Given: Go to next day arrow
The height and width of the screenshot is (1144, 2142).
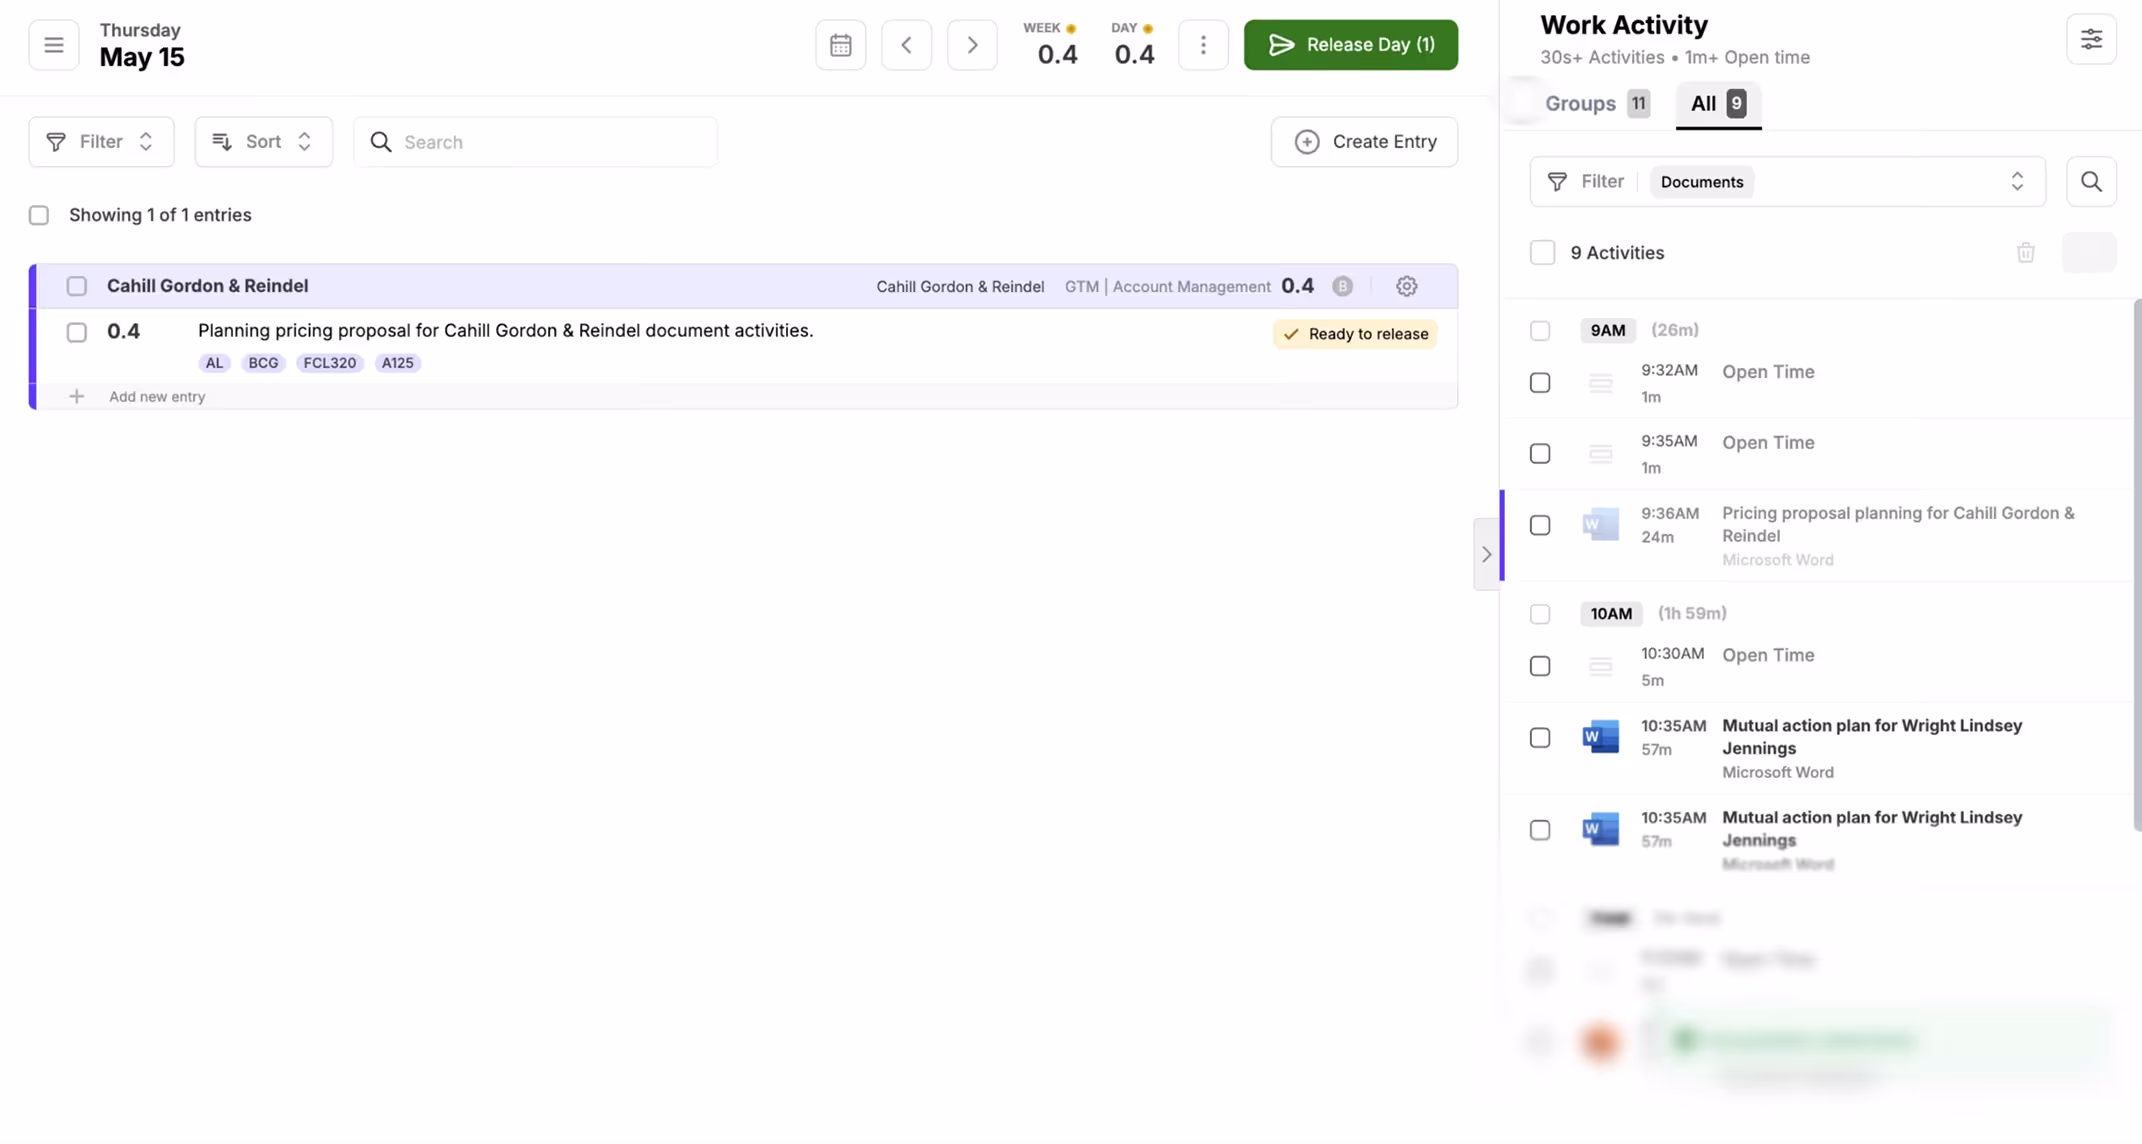Looking at the screenshot, I should [x=972, y=45].
